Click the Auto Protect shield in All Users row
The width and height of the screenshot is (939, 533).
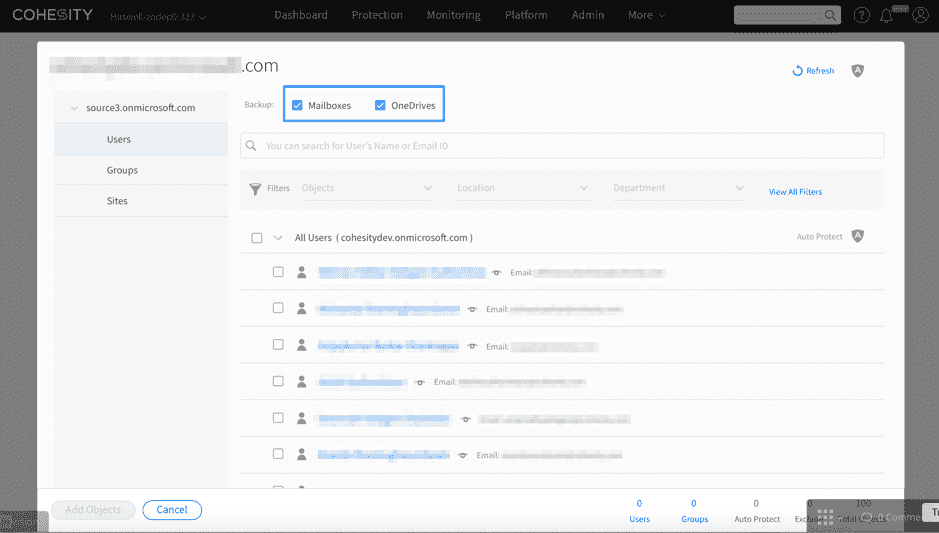857,237
